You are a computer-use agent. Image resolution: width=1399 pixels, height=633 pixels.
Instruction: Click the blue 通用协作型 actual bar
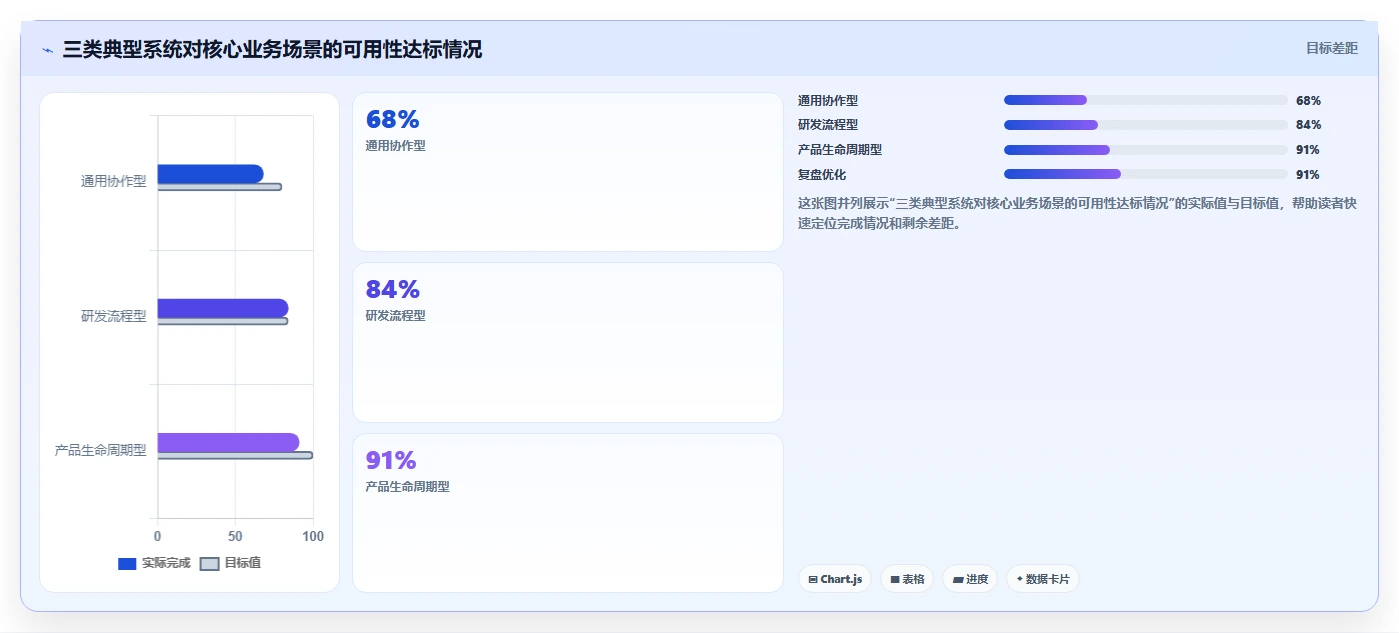pos(210,174)
